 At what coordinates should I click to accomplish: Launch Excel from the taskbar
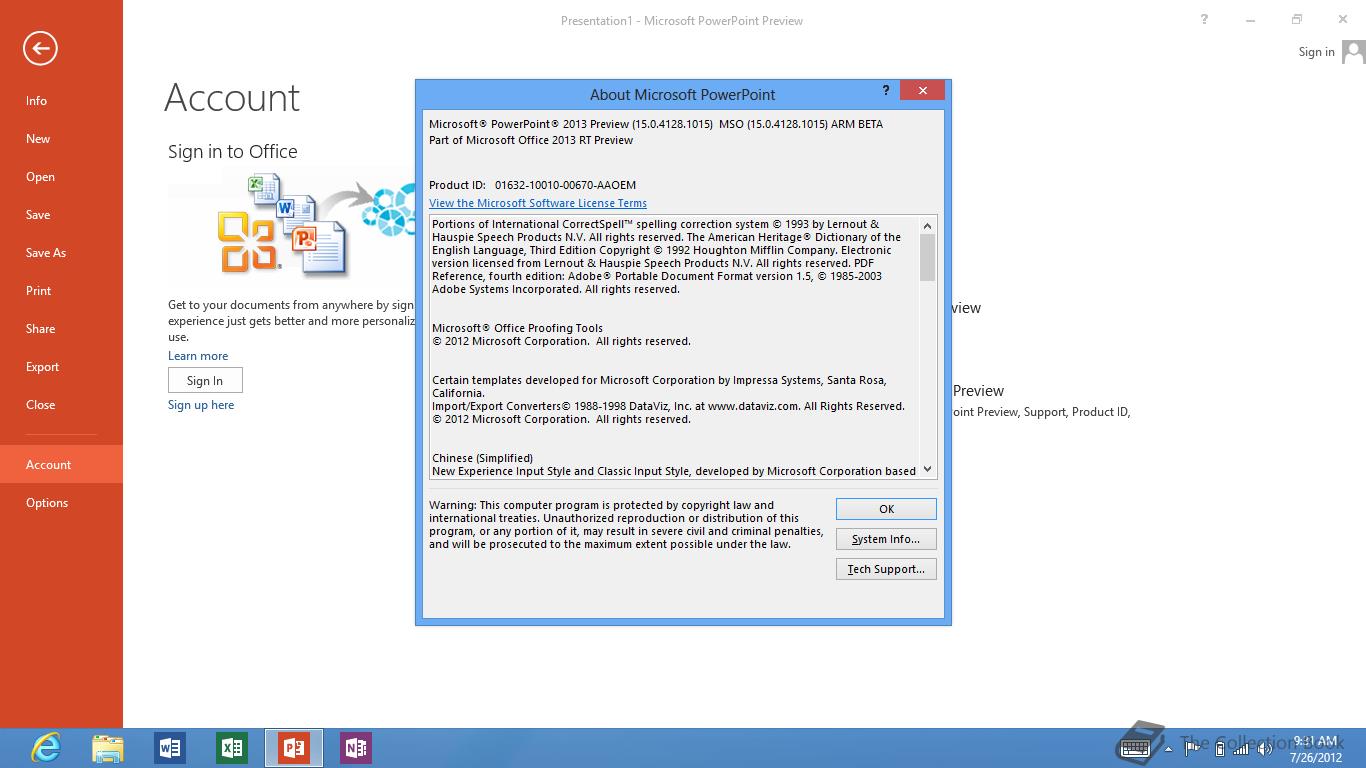(x=232, y=748)
